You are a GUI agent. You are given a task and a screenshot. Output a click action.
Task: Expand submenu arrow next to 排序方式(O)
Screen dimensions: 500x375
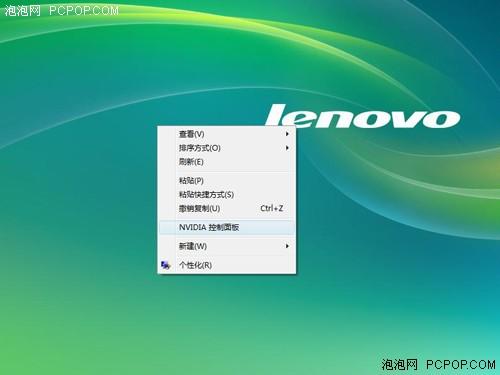(287, 148)
